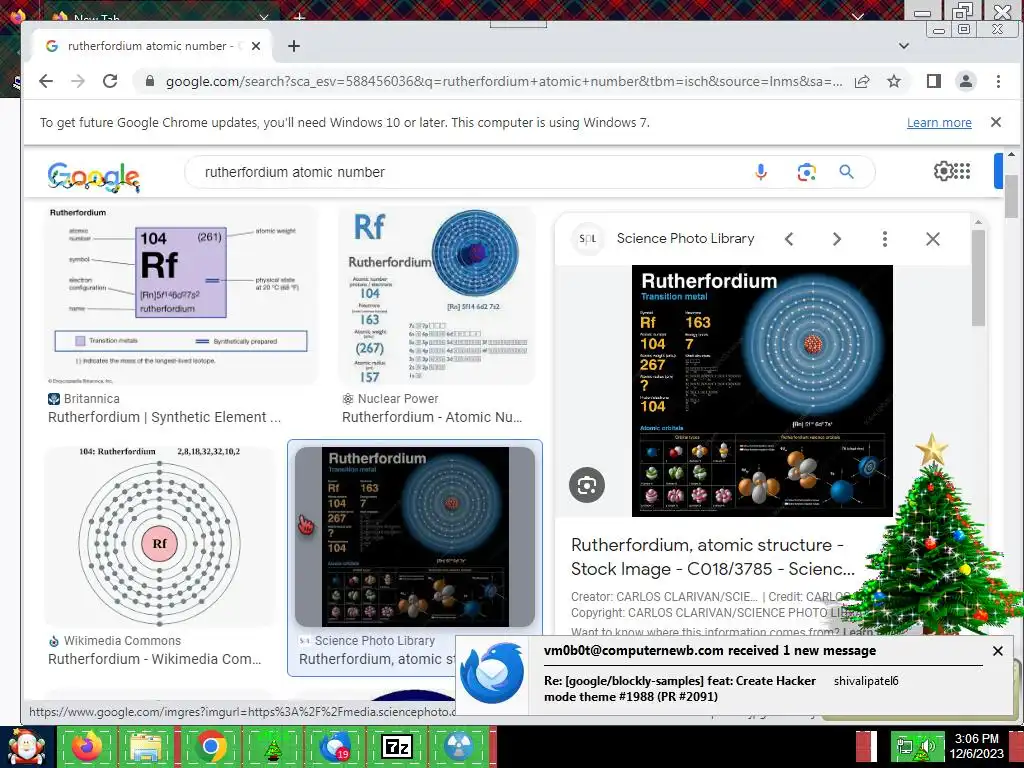Image resolution: width=1024 pixels, height=768 pixels.
Task: Click the Christmas tree taskbar icon
Action: point(272,747)
